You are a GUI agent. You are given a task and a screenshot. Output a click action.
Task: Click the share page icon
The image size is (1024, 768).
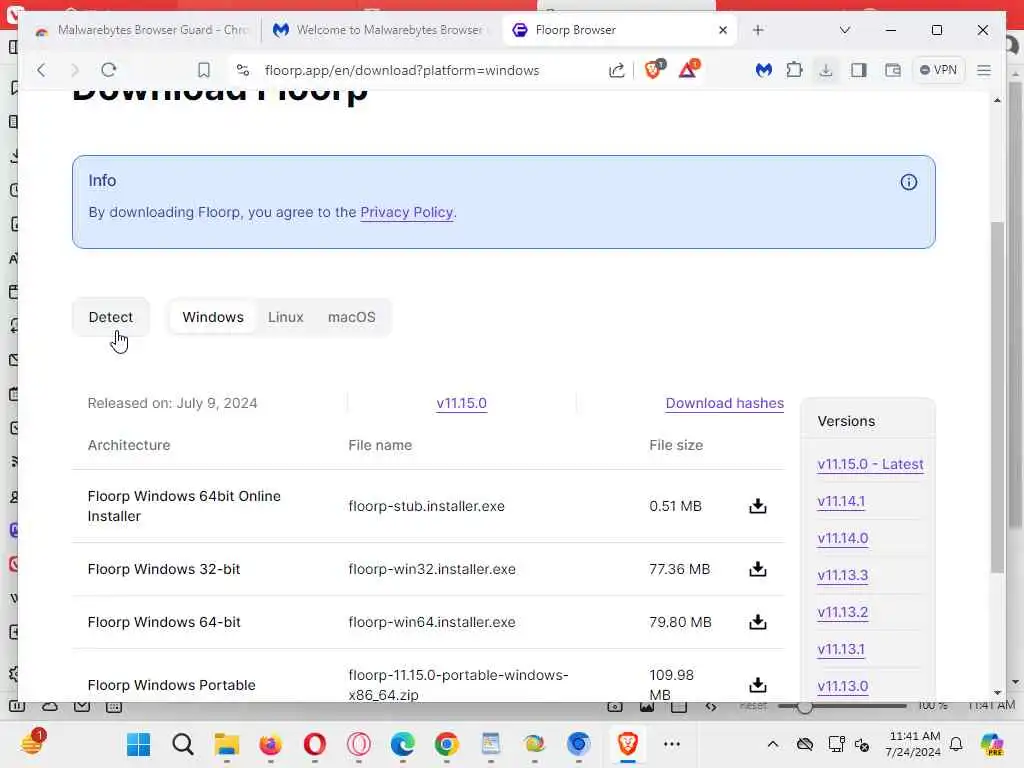click(x=616, y=70)
